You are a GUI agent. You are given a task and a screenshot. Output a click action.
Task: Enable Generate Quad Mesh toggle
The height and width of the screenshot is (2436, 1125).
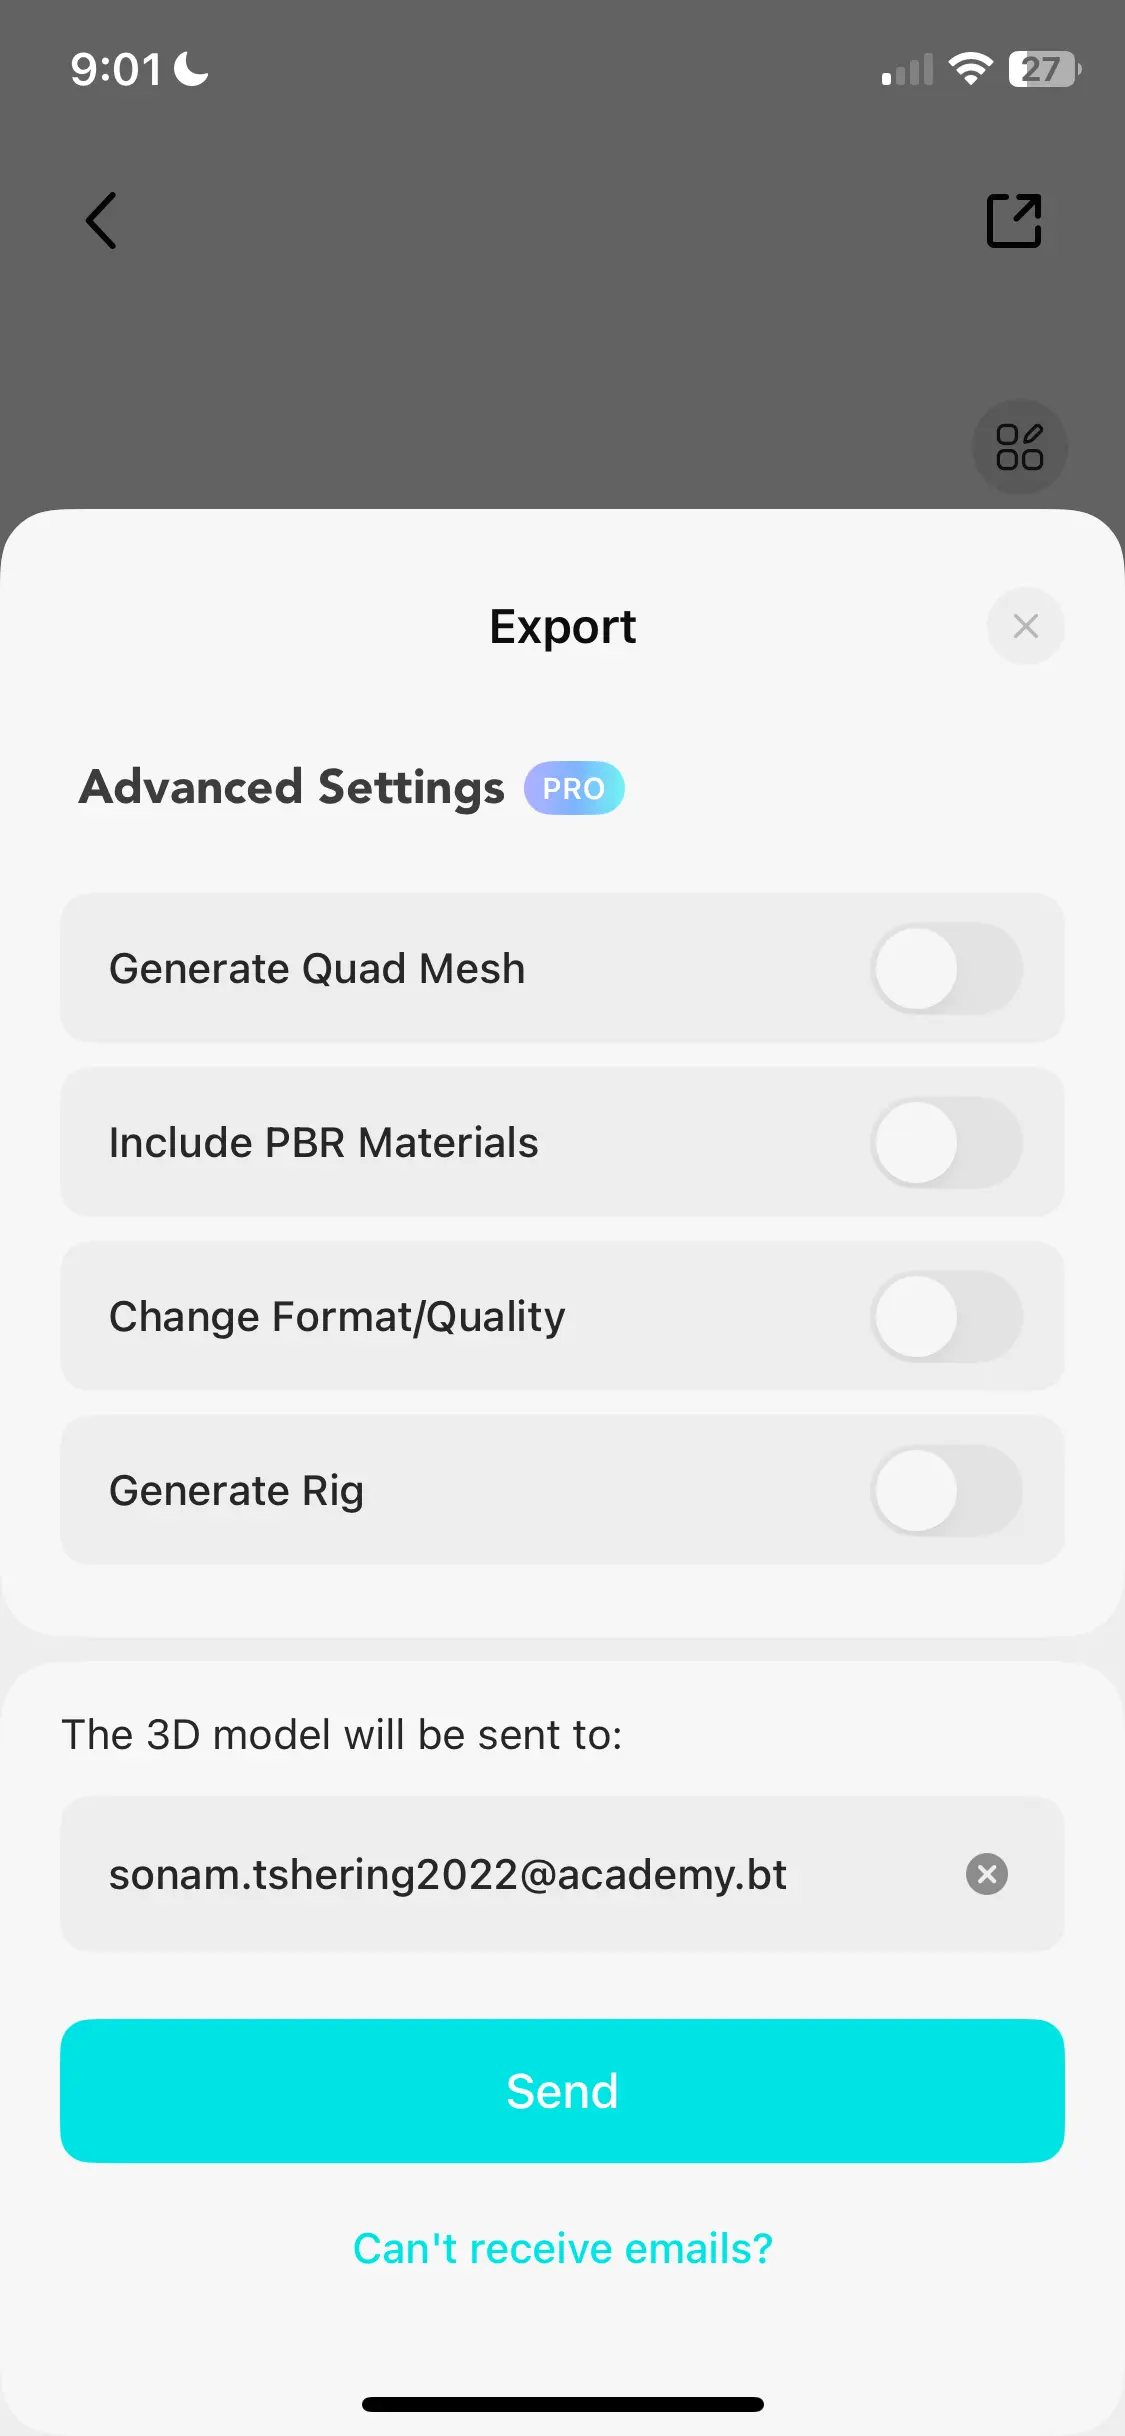coord(946,968)
